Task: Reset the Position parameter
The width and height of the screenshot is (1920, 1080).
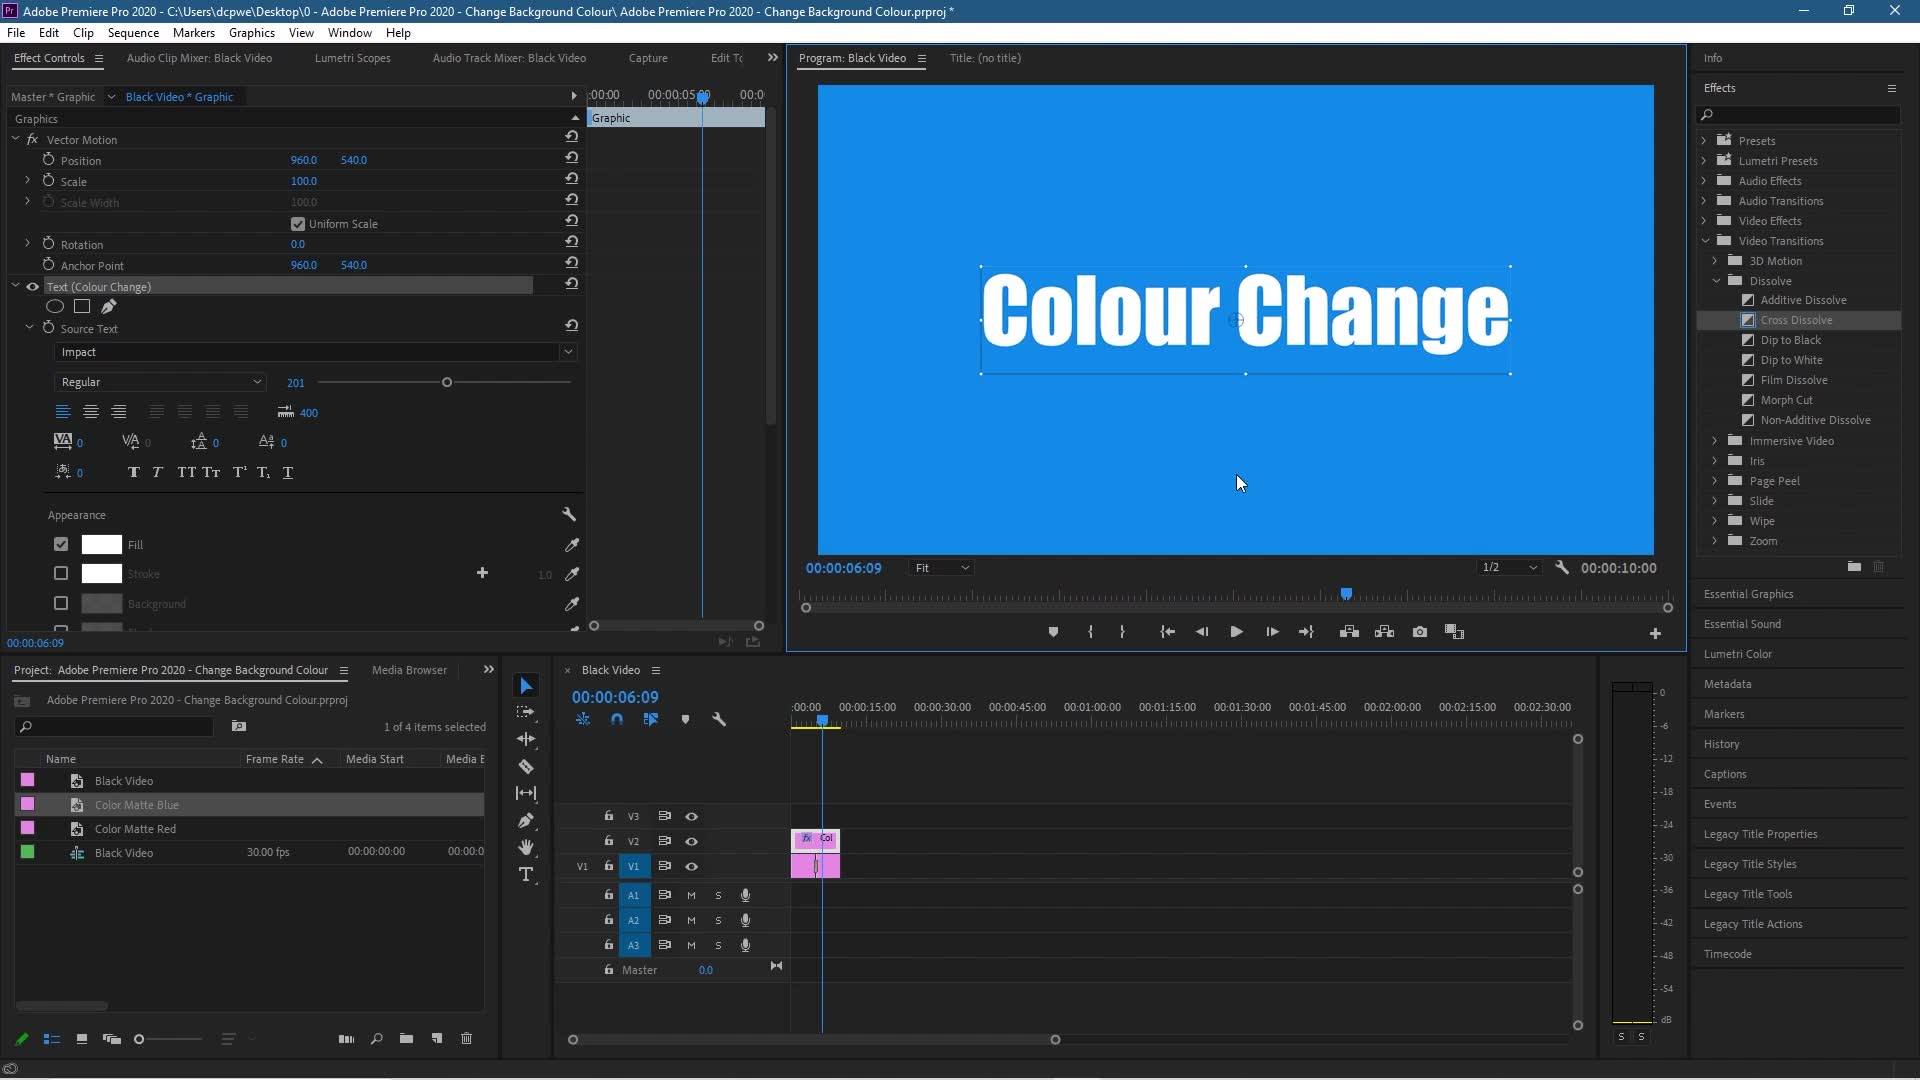Action: 572,157
